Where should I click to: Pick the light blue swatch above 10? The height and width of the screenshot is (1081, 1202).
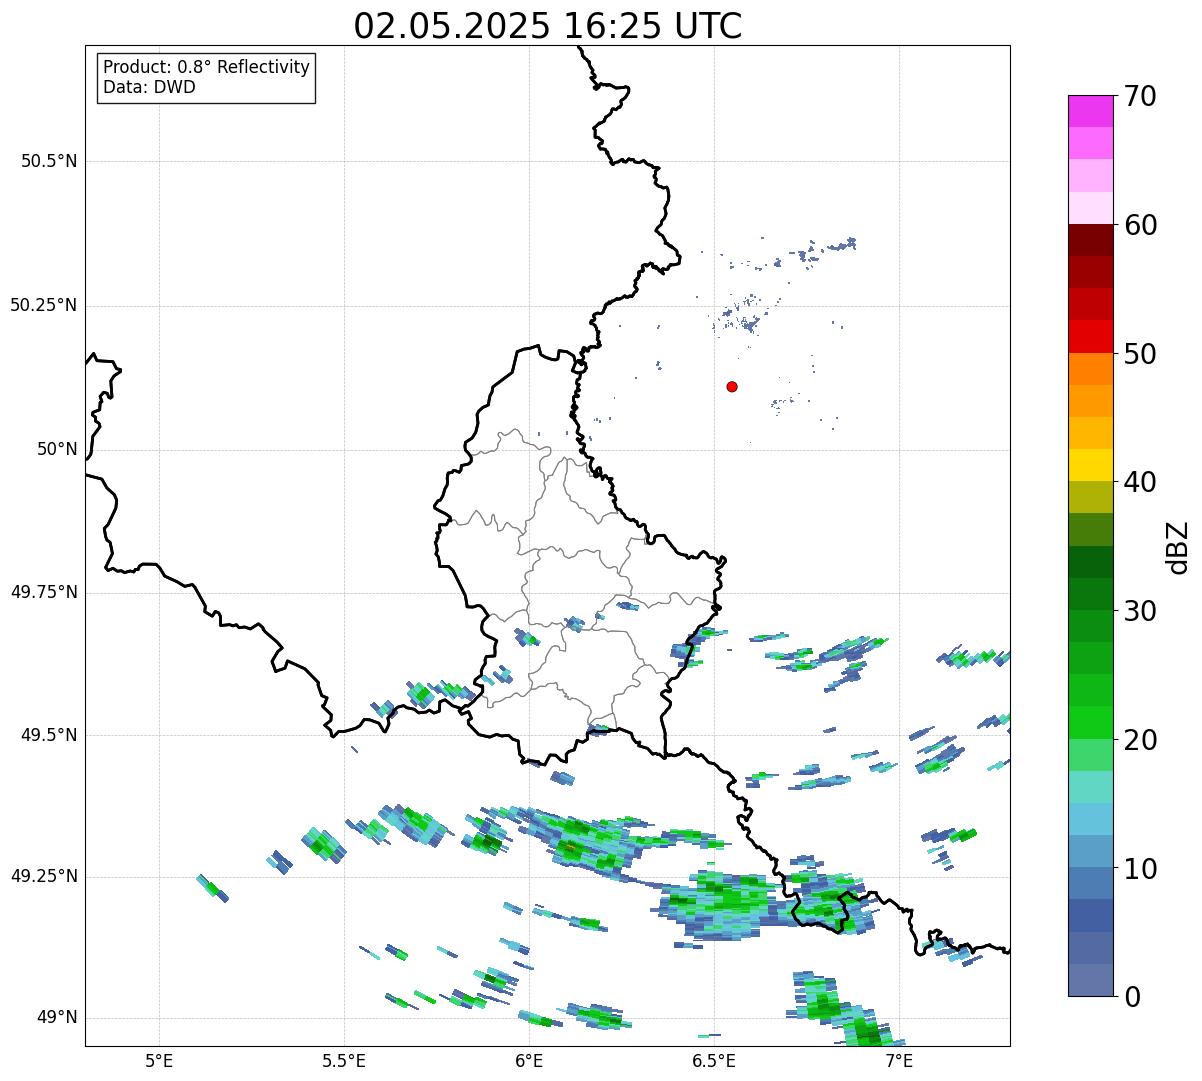pos(1089,851)
